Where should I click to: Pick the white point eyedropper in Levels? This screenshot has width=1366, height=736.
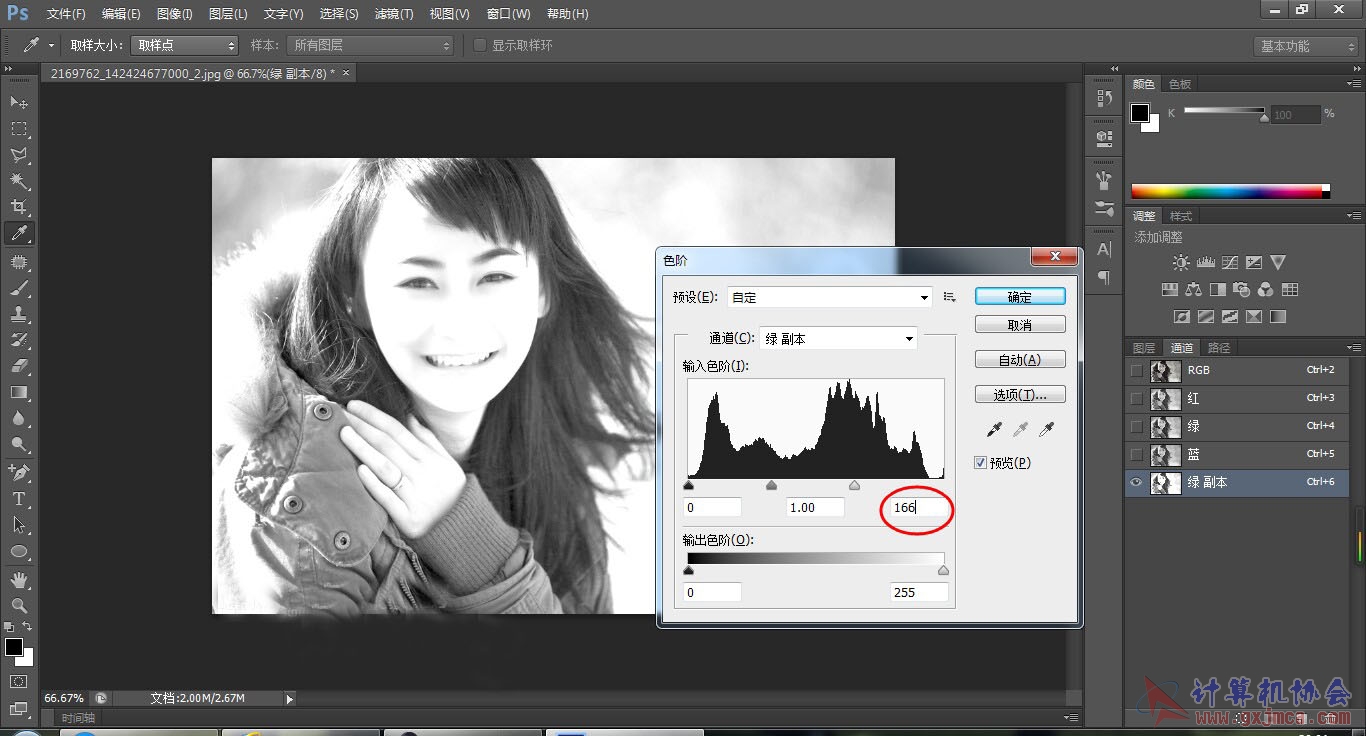1047,429
